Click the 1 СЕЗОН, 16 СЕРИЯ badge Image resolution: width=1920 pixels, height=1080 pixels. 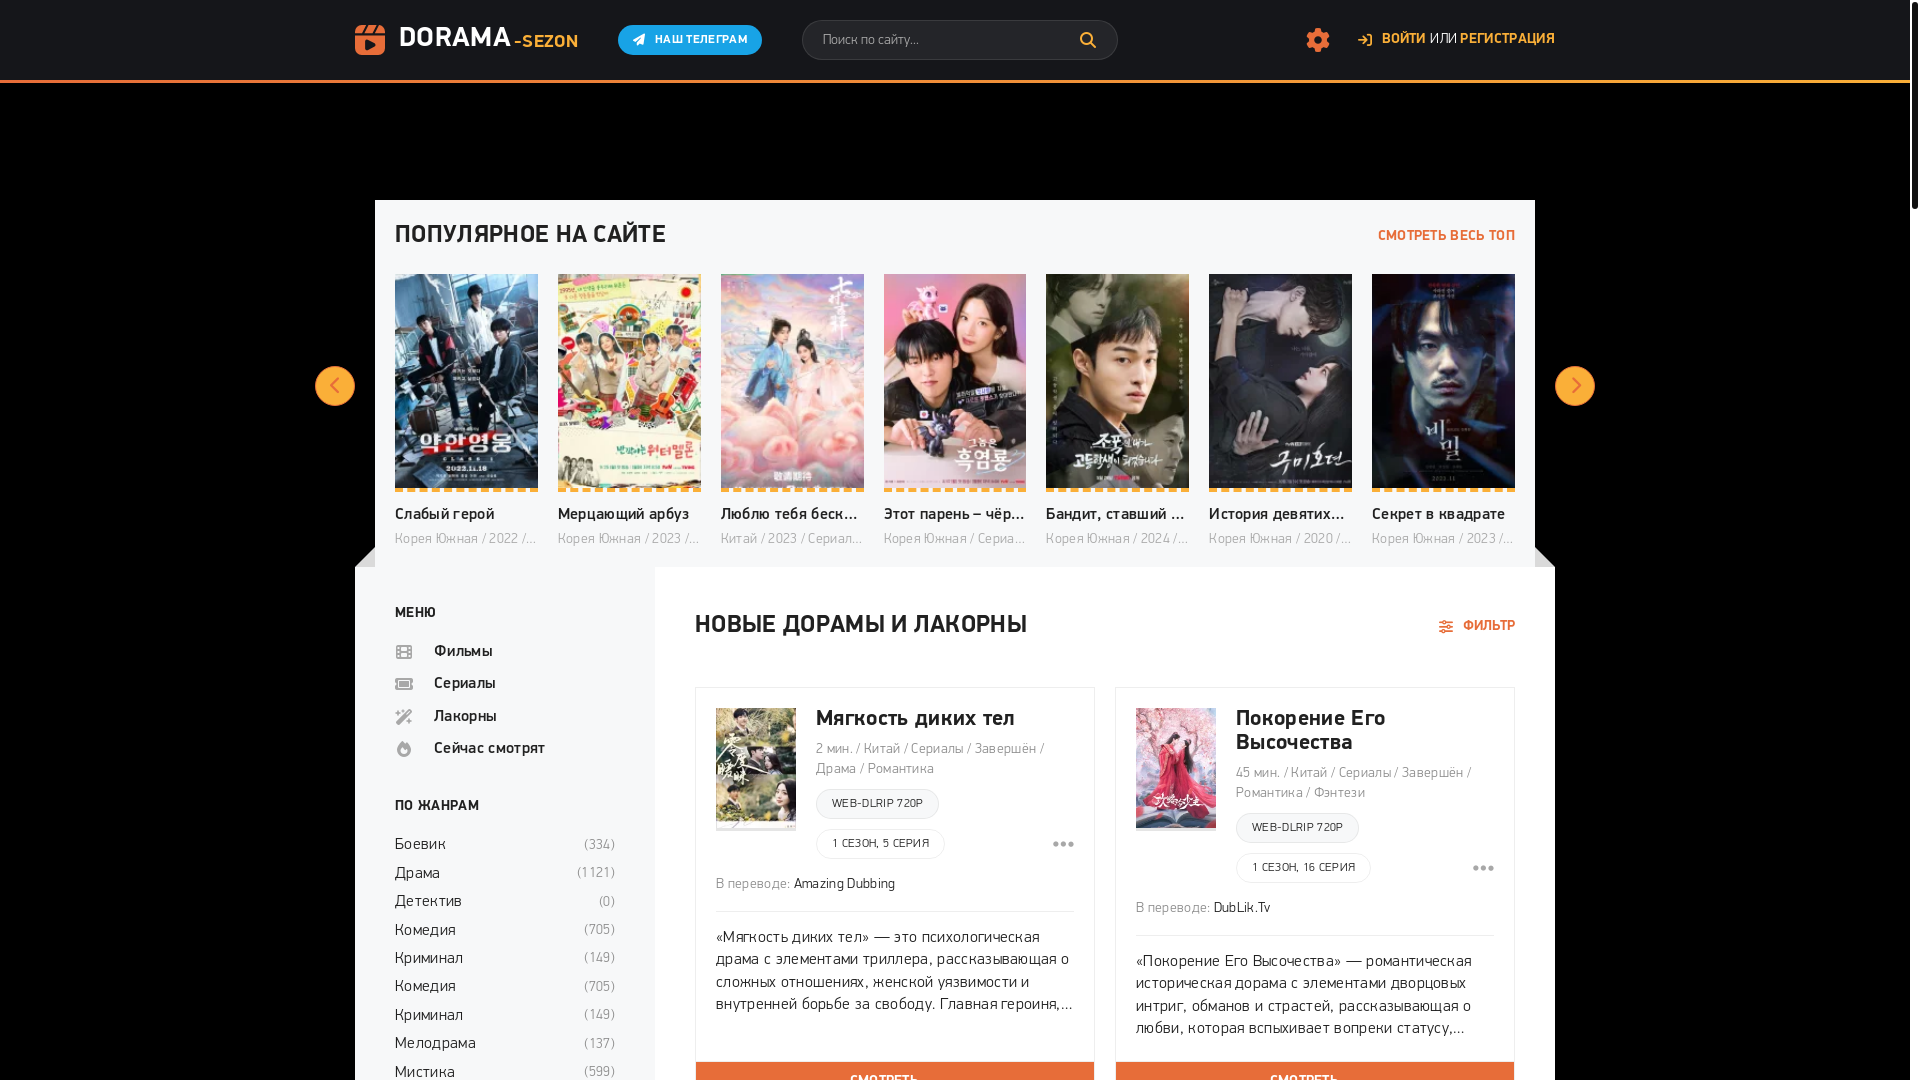1303,868
